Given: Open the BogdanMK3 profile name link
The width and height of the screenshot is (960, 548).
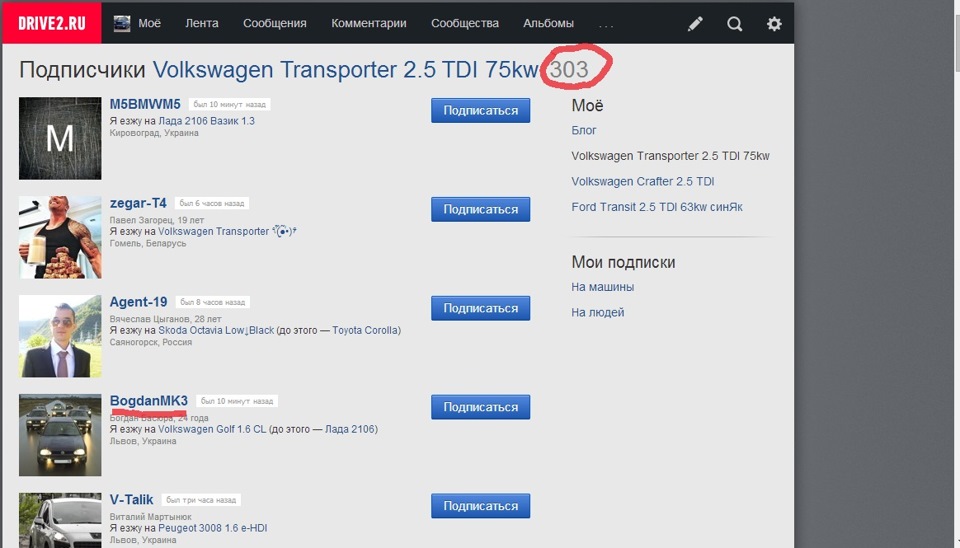Looking at the screenshot, I should (x=149, y=401).
